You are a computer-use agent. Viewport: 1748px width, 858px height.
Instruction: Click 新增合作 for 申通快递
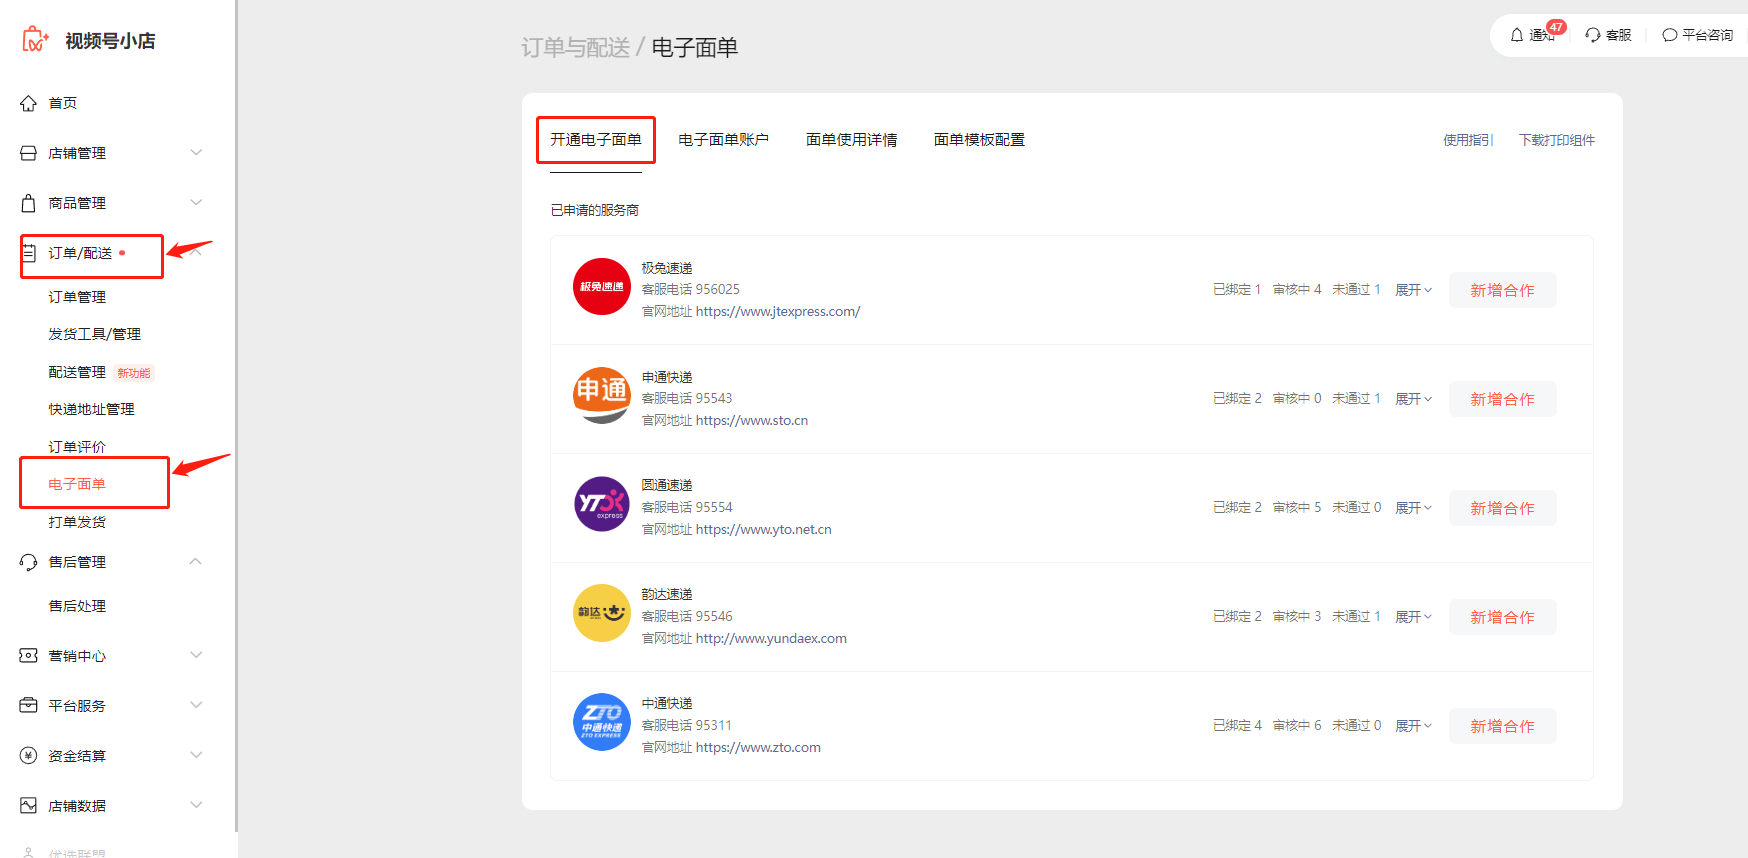(x=1502, y=399)
